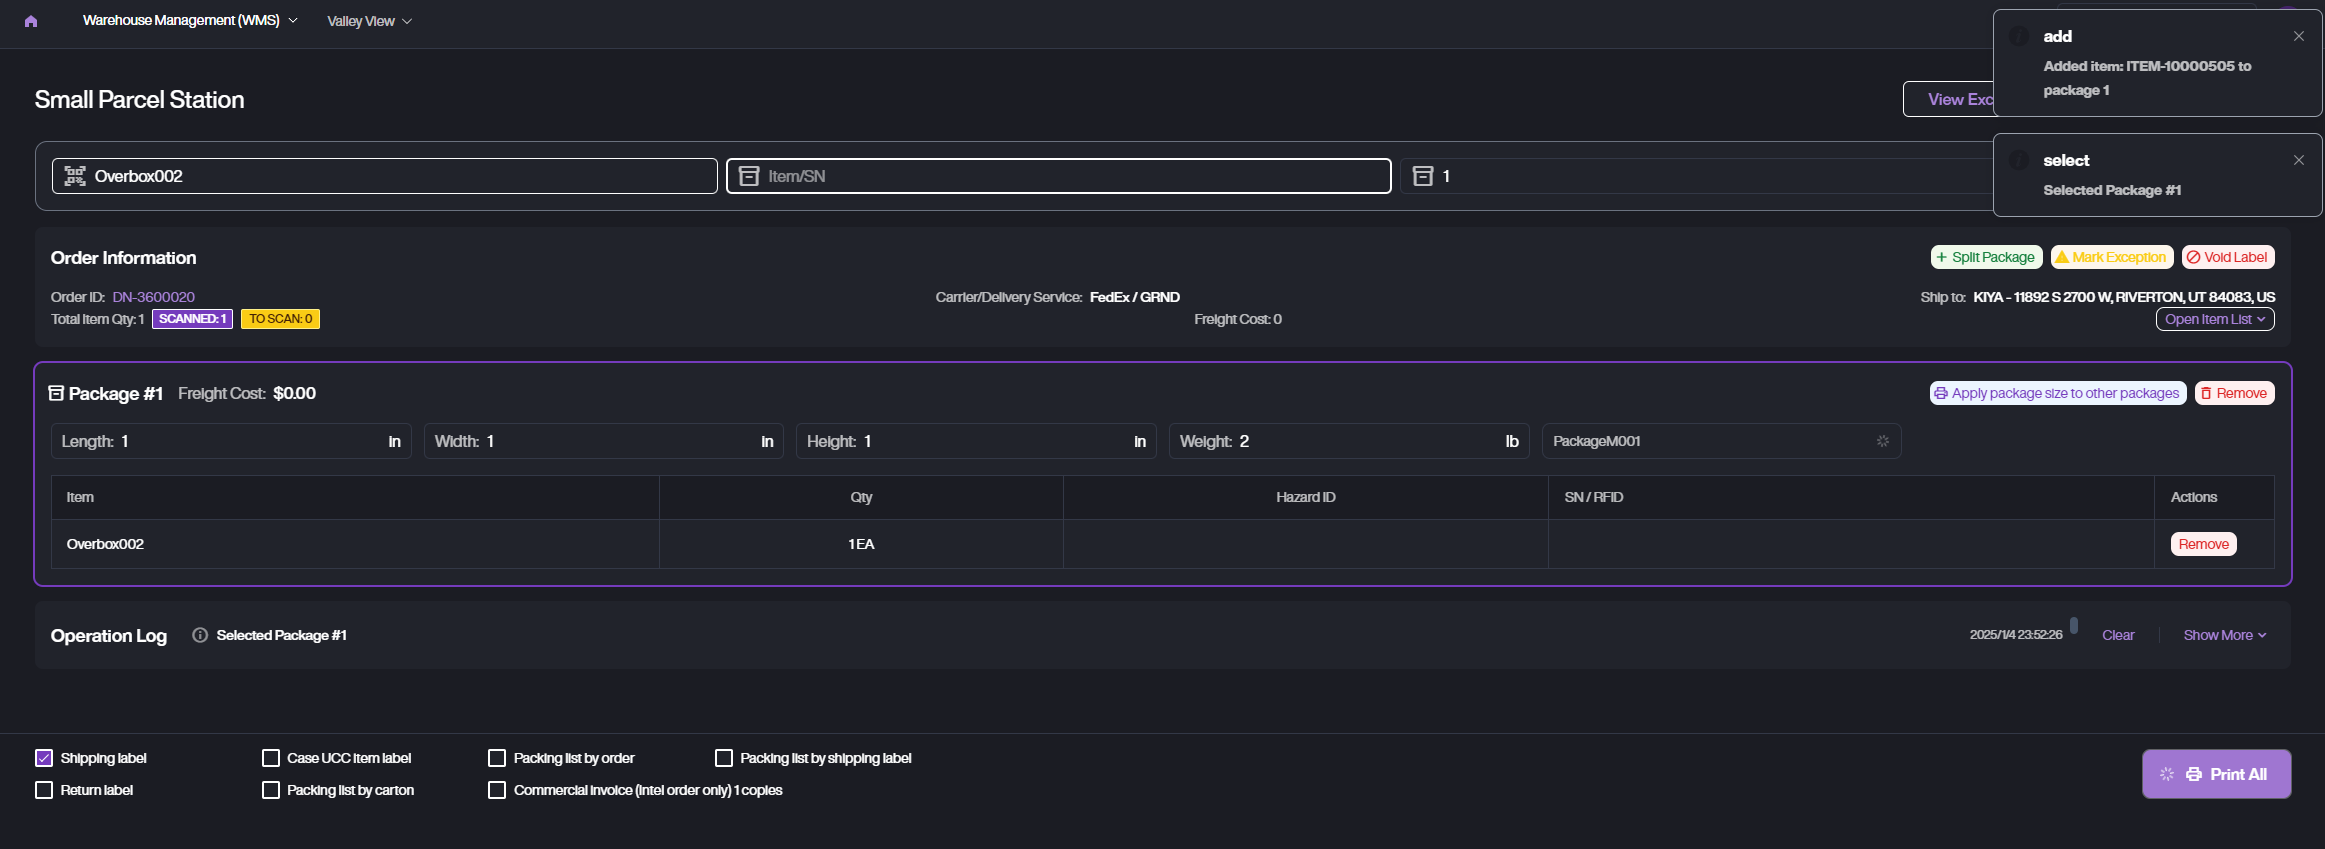Enable the Return label checkbox

click(x=44, y=790)
